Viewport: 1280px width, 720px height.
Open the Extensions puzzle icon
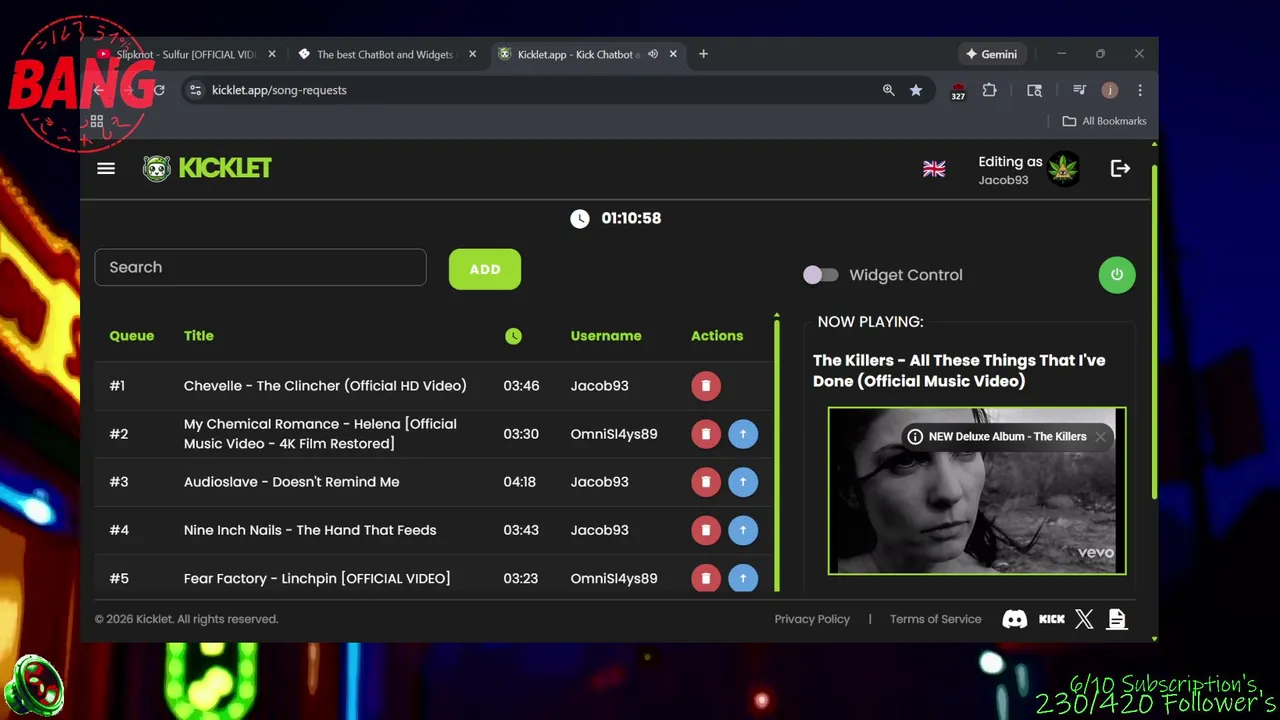tap(990, 90)
